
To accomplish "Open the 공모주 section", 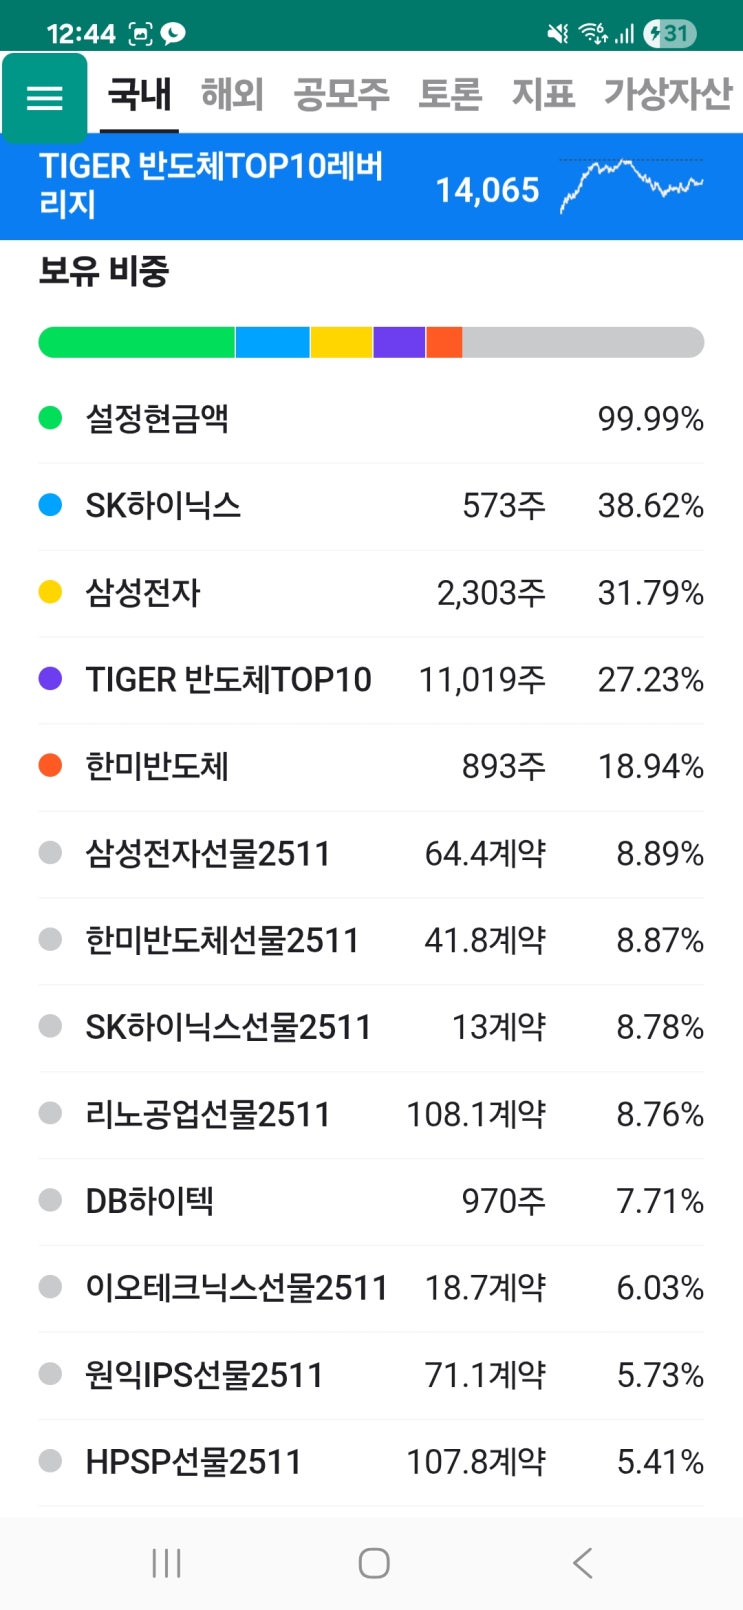I will click(x=341, y=94).
